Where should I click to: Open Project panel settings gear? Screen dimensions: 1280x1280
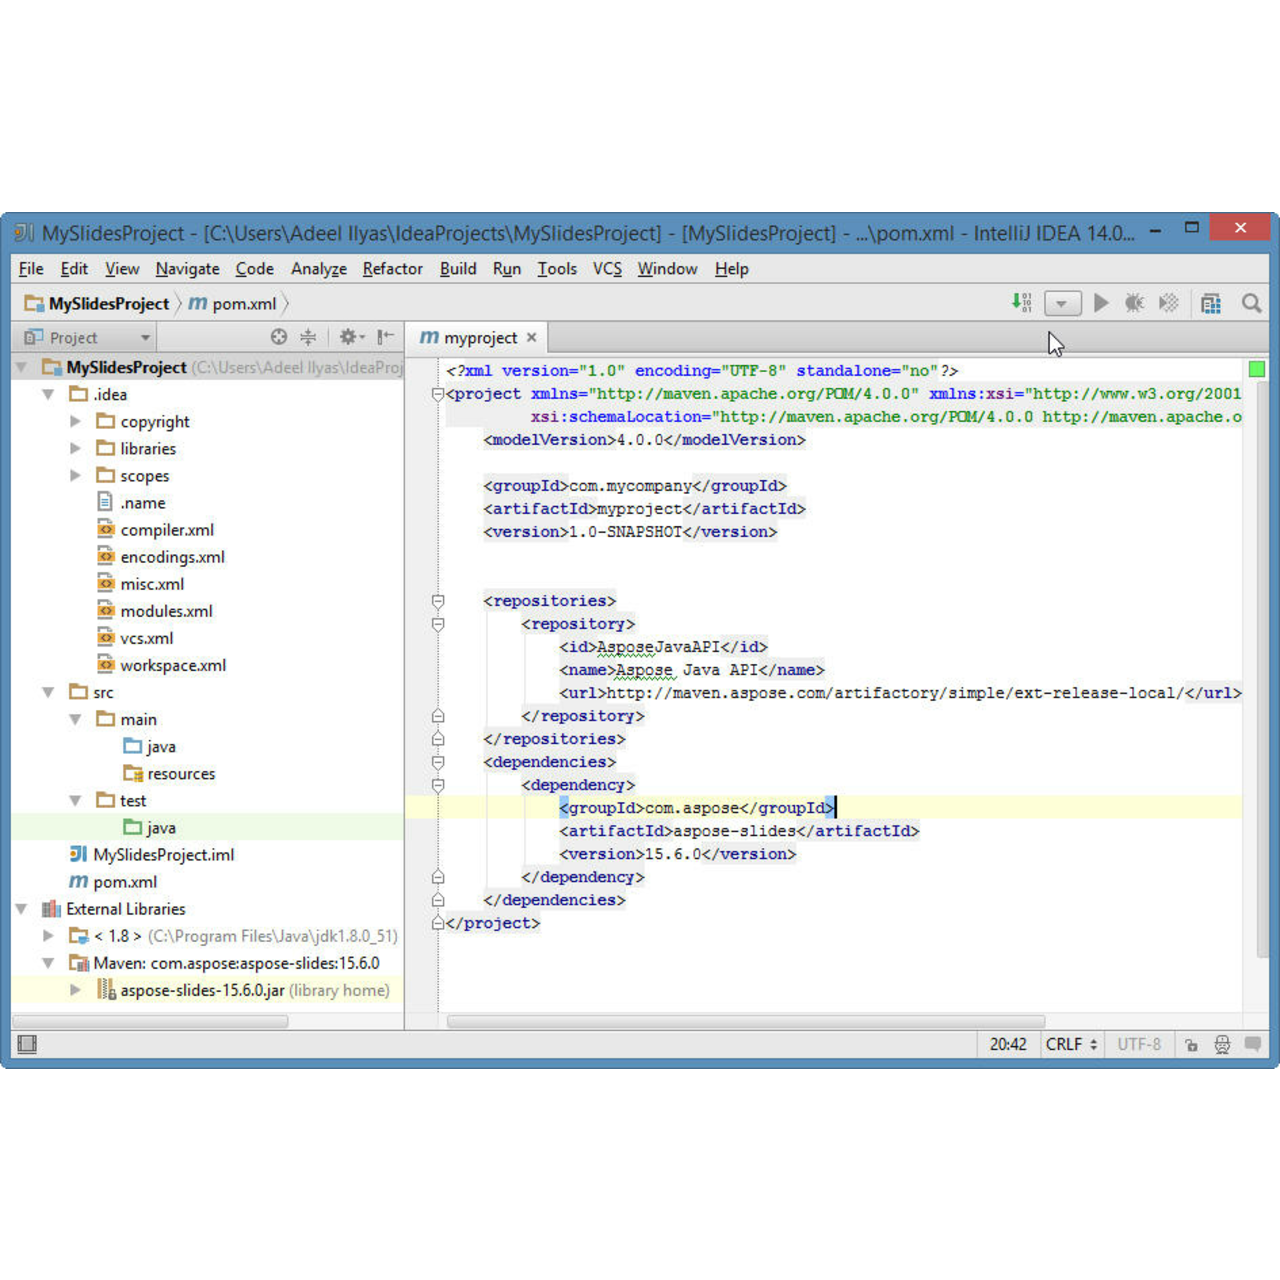347,336
